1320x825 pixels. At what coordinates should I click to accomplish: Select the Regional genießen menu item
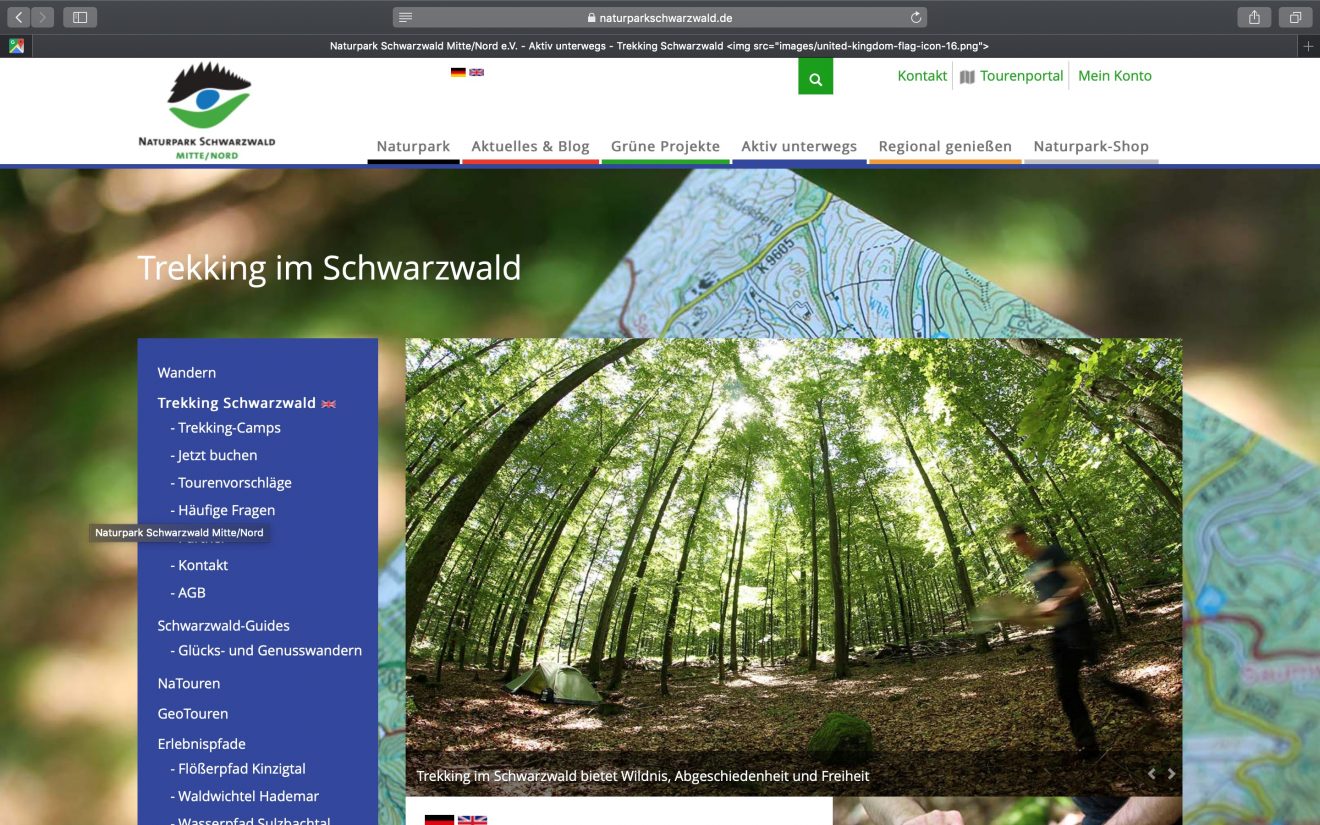[945, 146]
